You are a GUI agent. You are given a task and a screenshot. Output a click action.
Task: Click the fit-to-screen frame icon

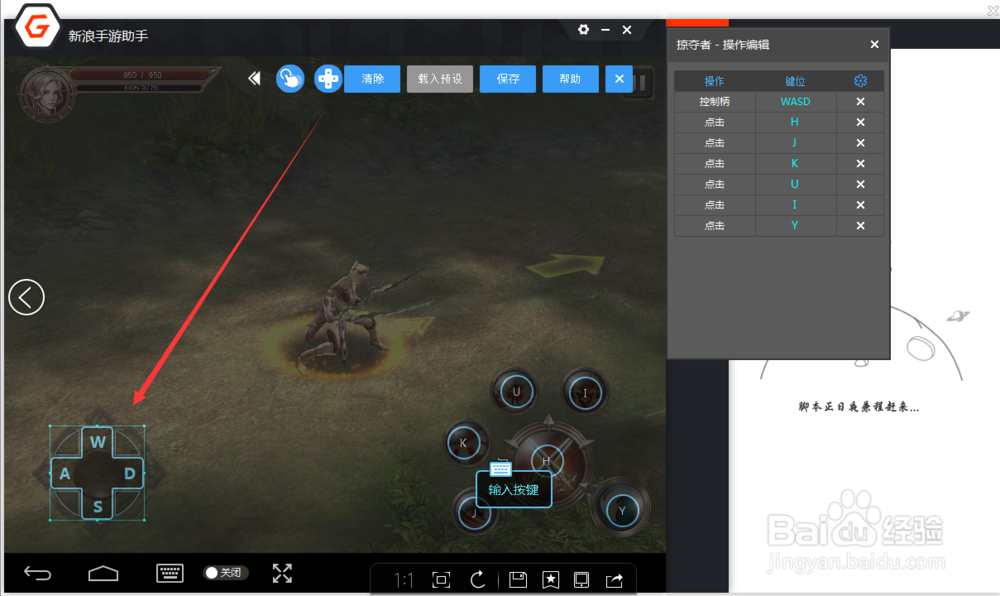pyautogui.click(x=441, y=580)
